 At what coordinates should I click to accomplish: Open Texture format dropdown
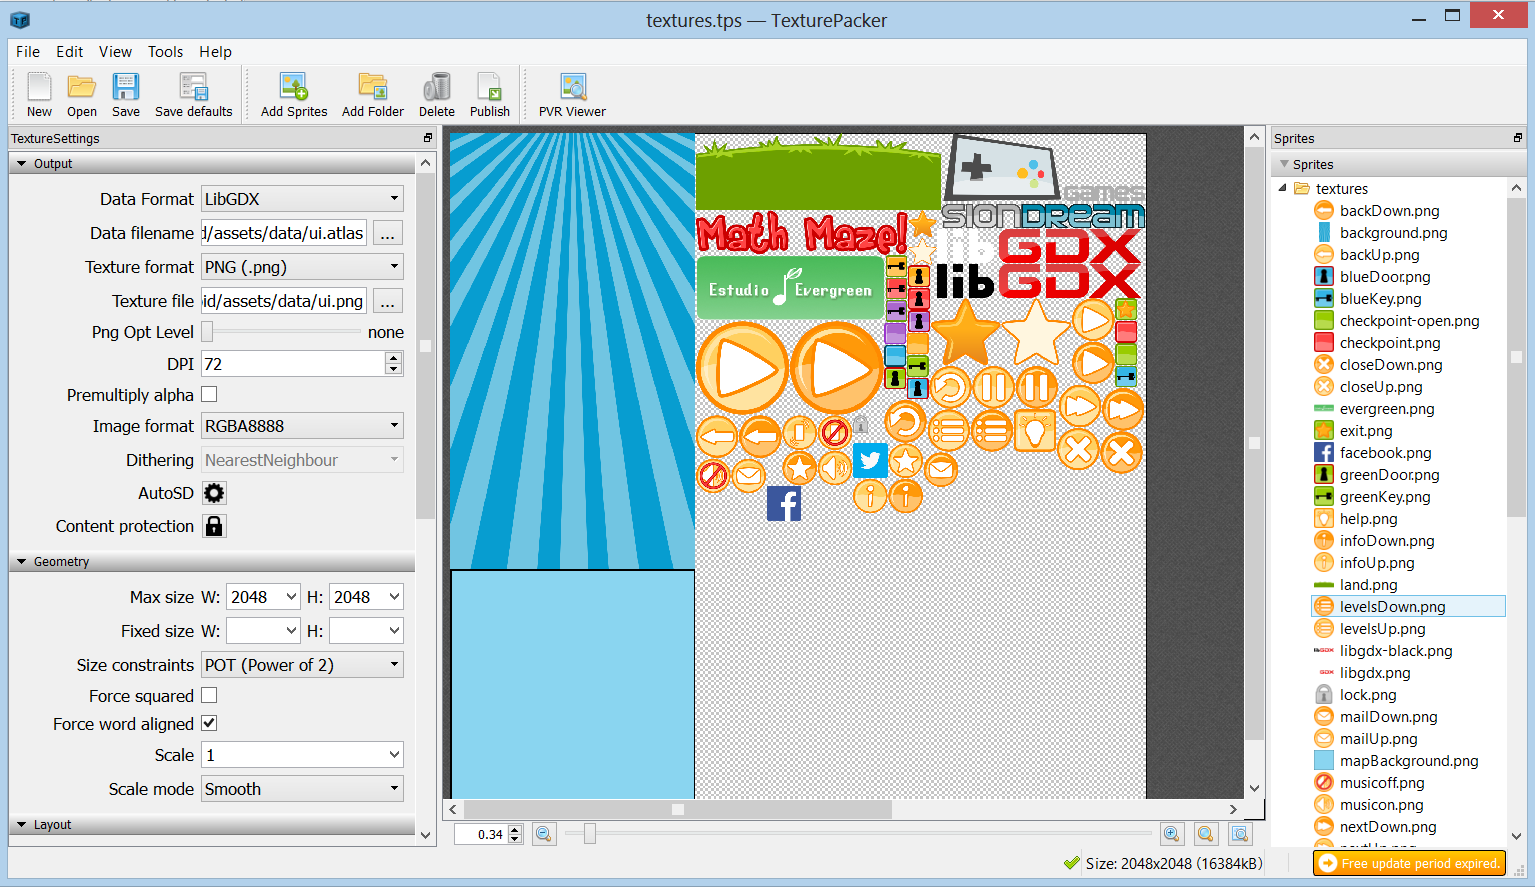302,267
